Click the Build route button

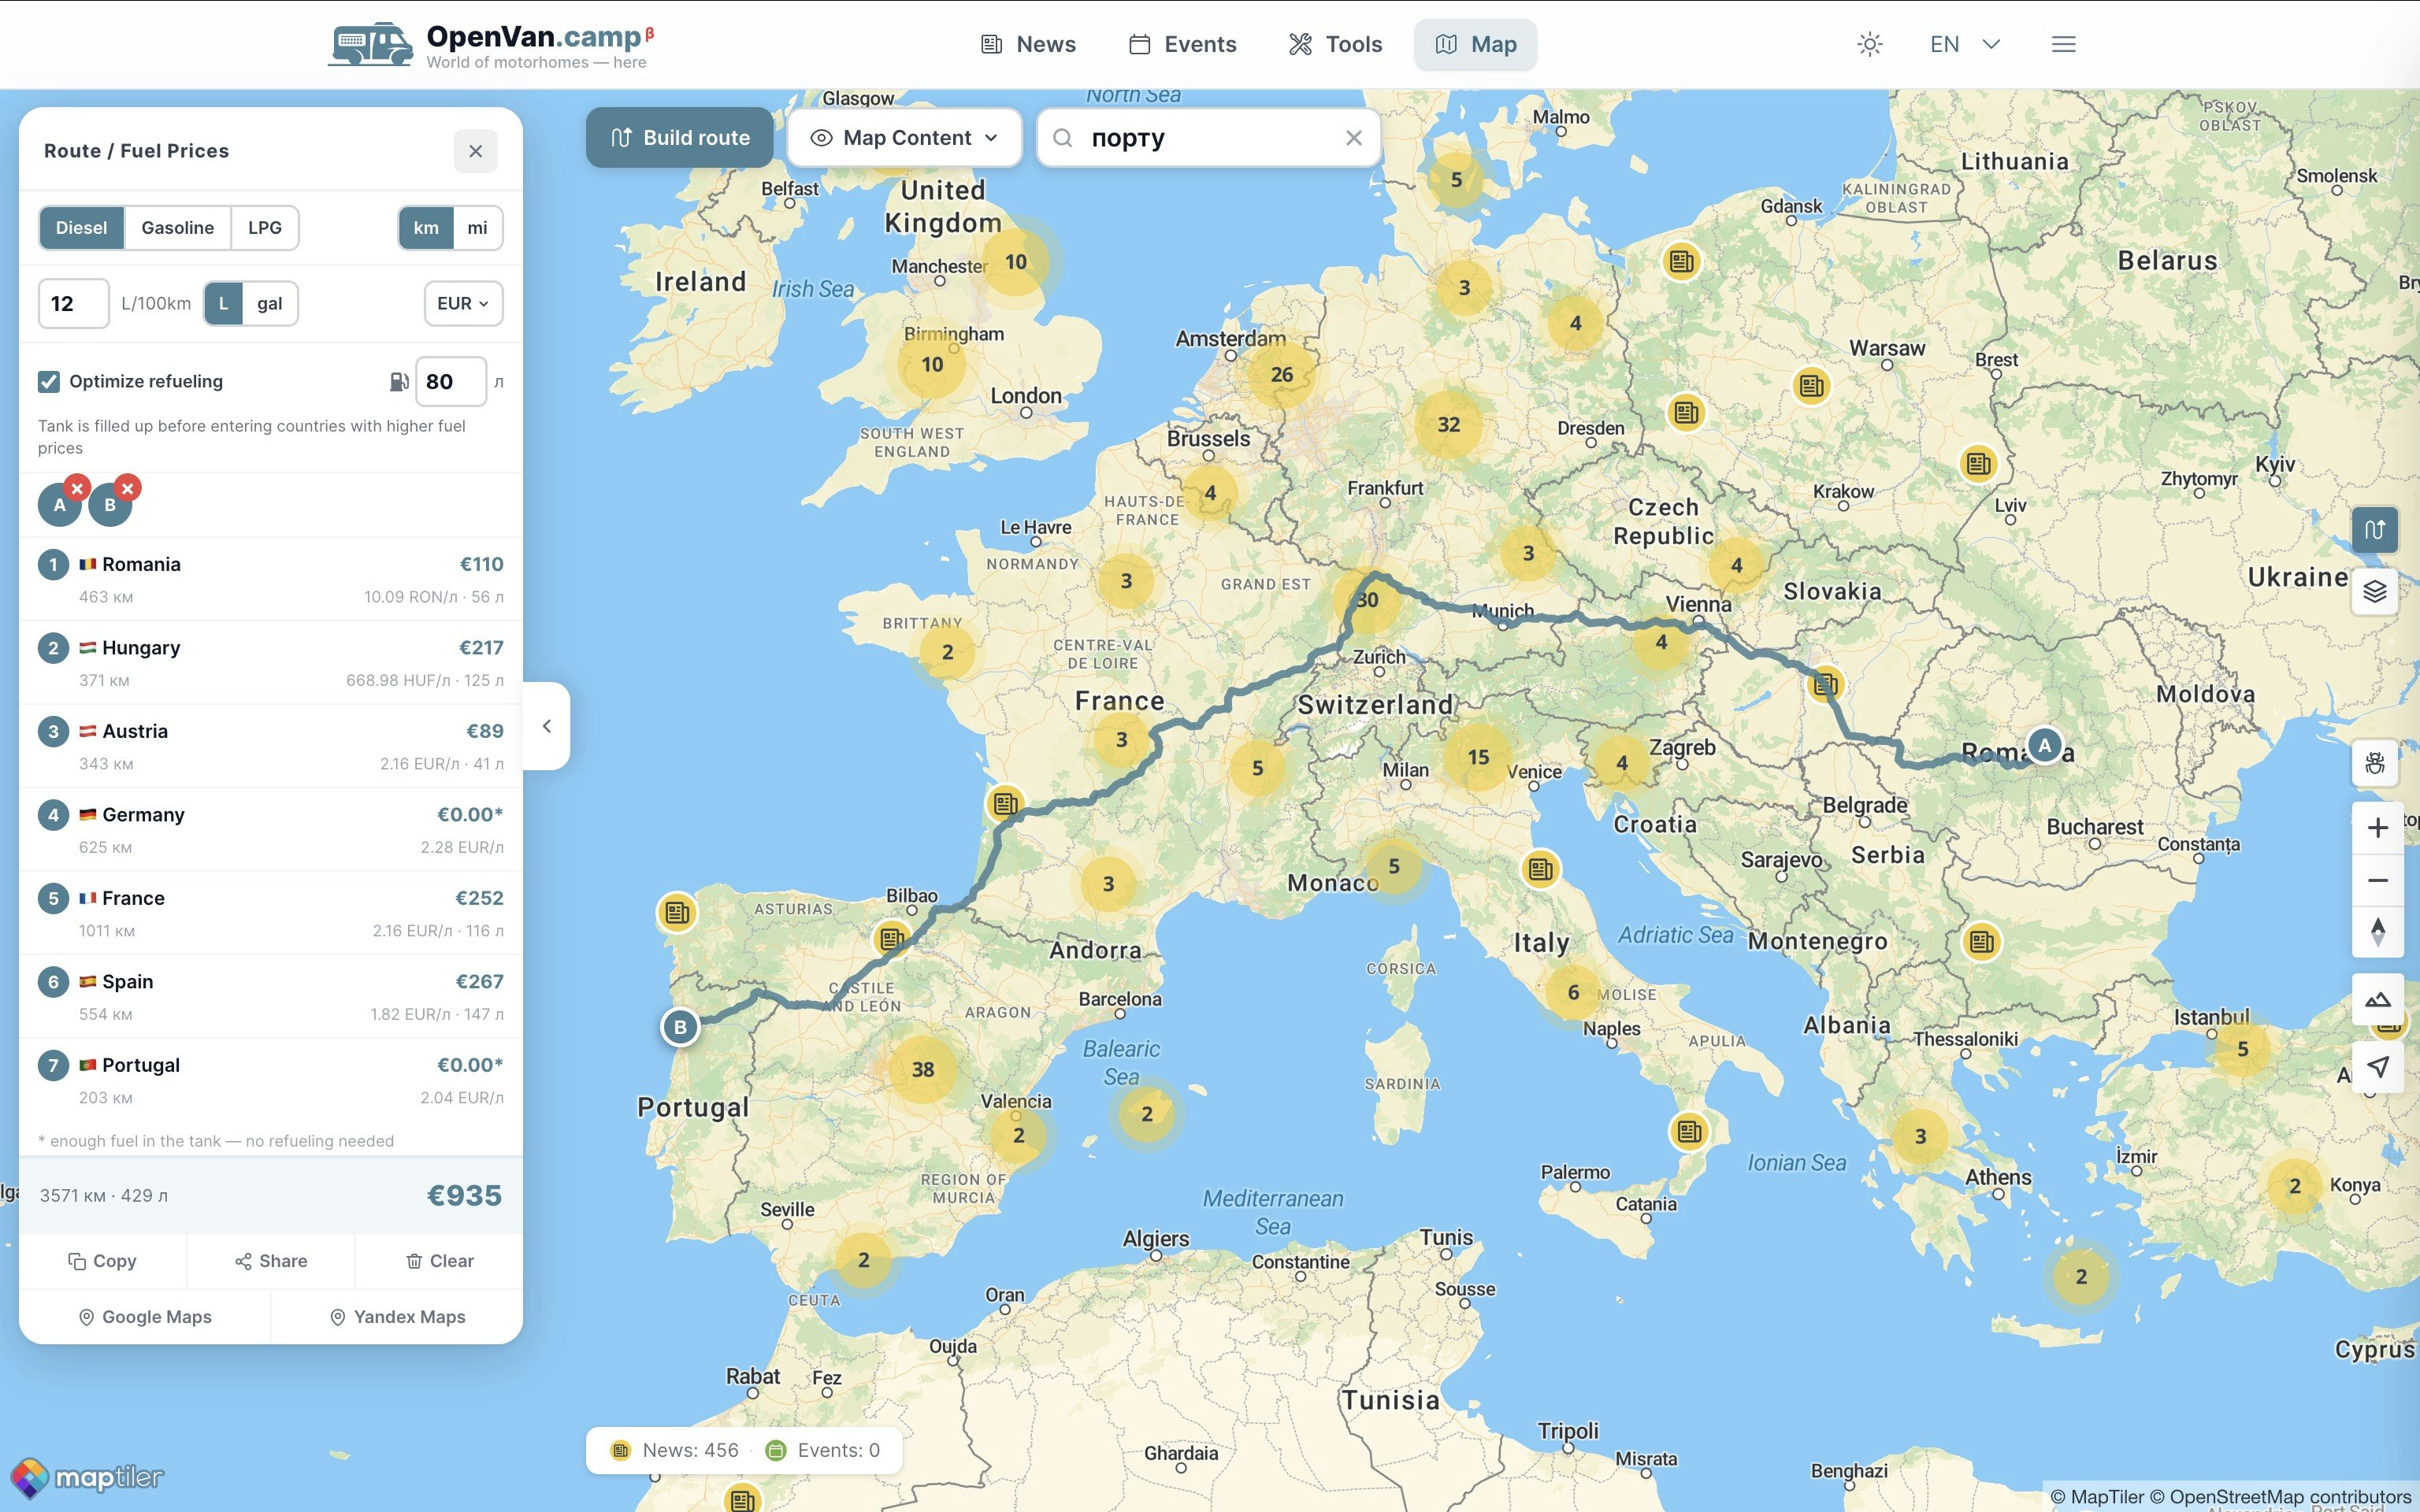[679, 138]
